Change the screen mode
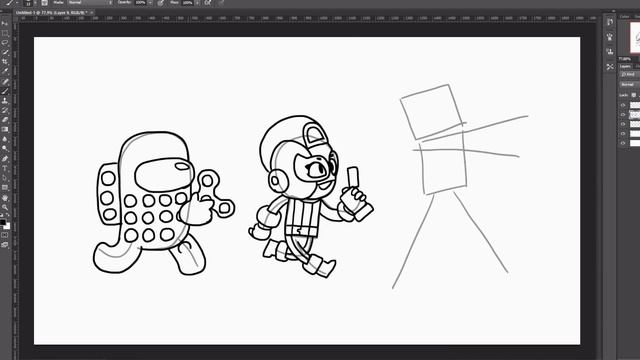The image size is (640, 360). 5,245
